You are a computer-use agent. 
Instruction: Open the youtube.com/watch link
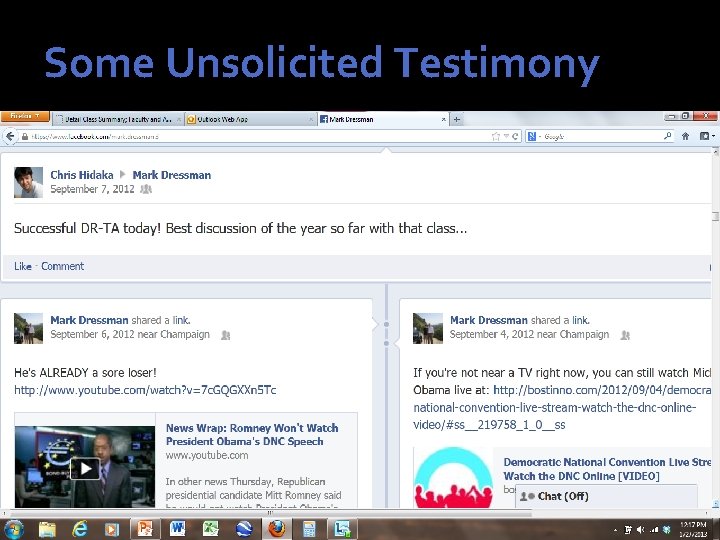[x=145, y=390]
